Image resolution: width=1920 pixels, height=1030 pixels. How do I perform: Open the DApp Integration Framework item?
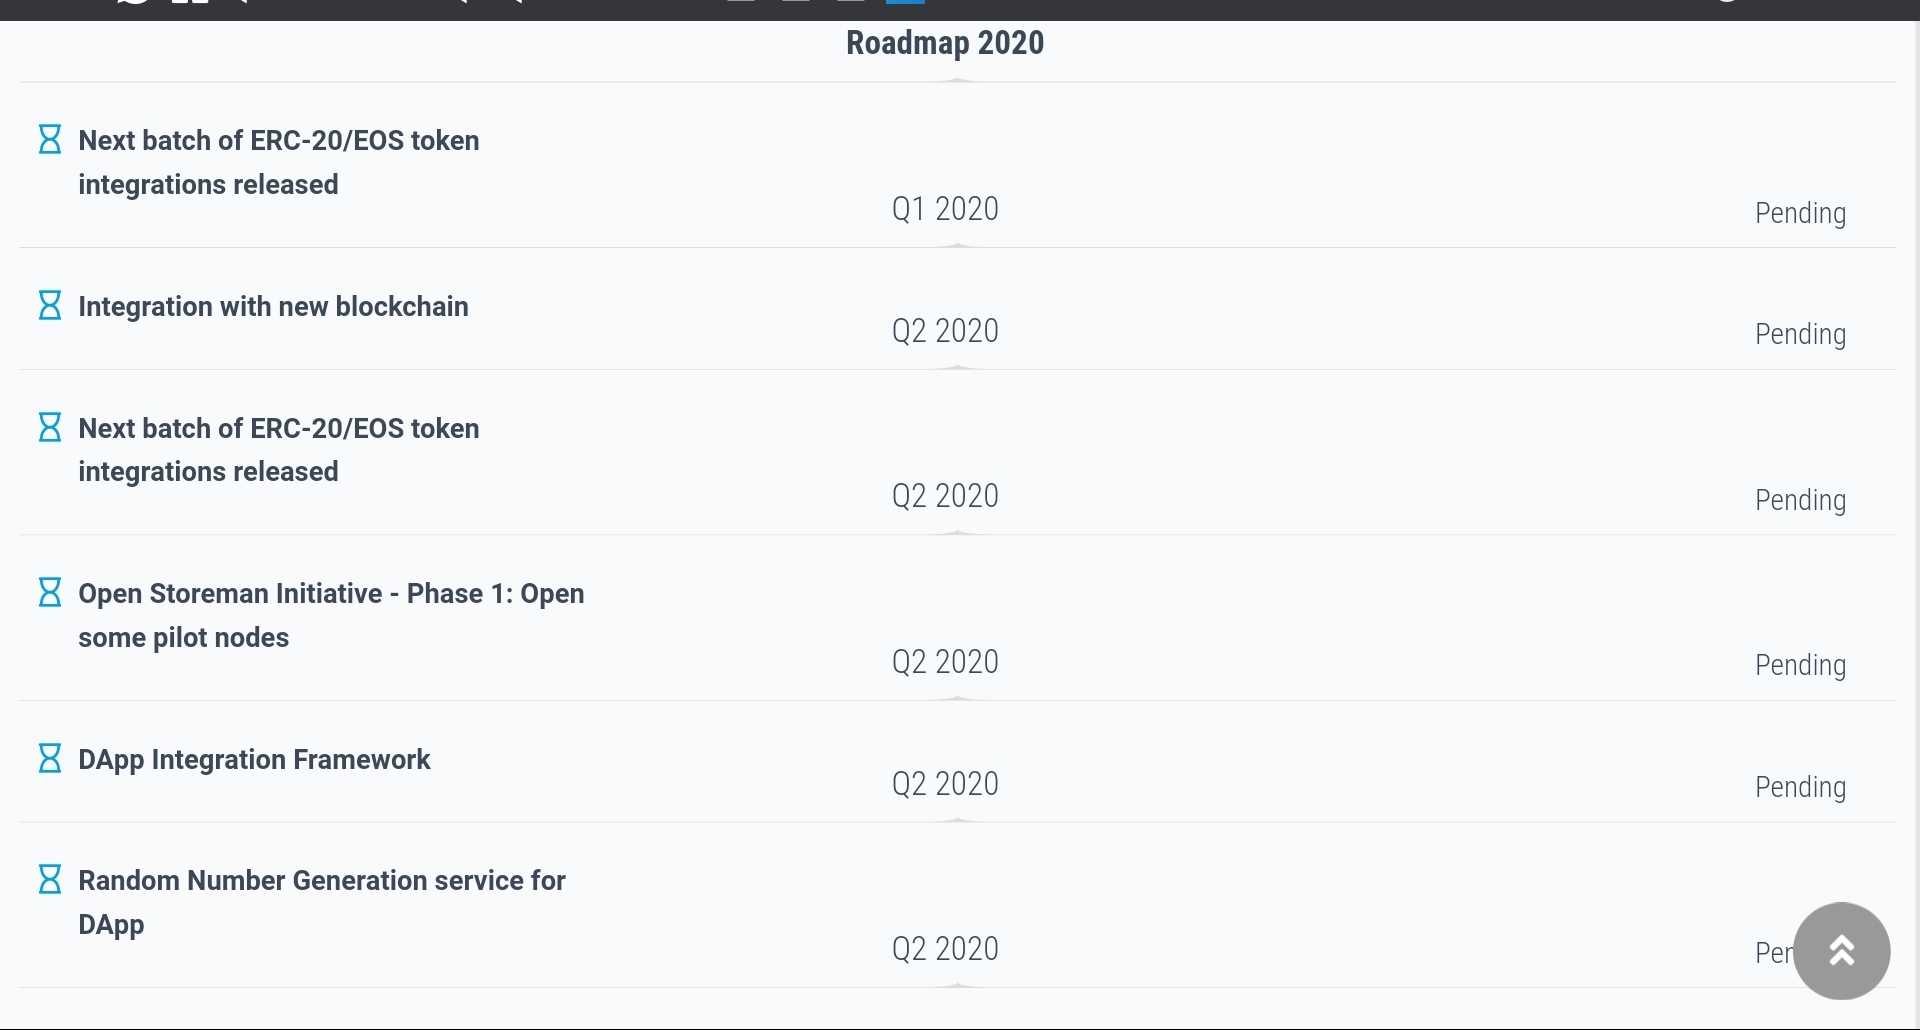pyautogui.click(x=254, y=760)
